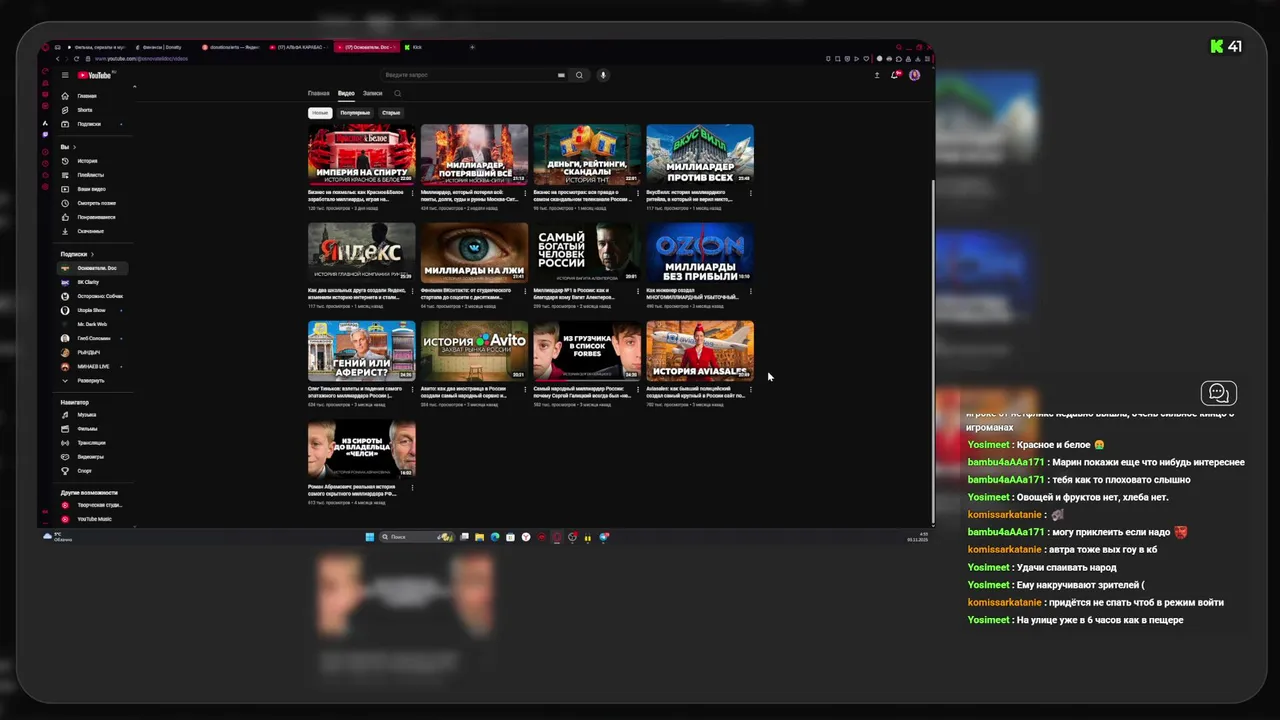Filter videos by Старые chip
Viewport: 1280px width, 720px height.
[391, 113]
